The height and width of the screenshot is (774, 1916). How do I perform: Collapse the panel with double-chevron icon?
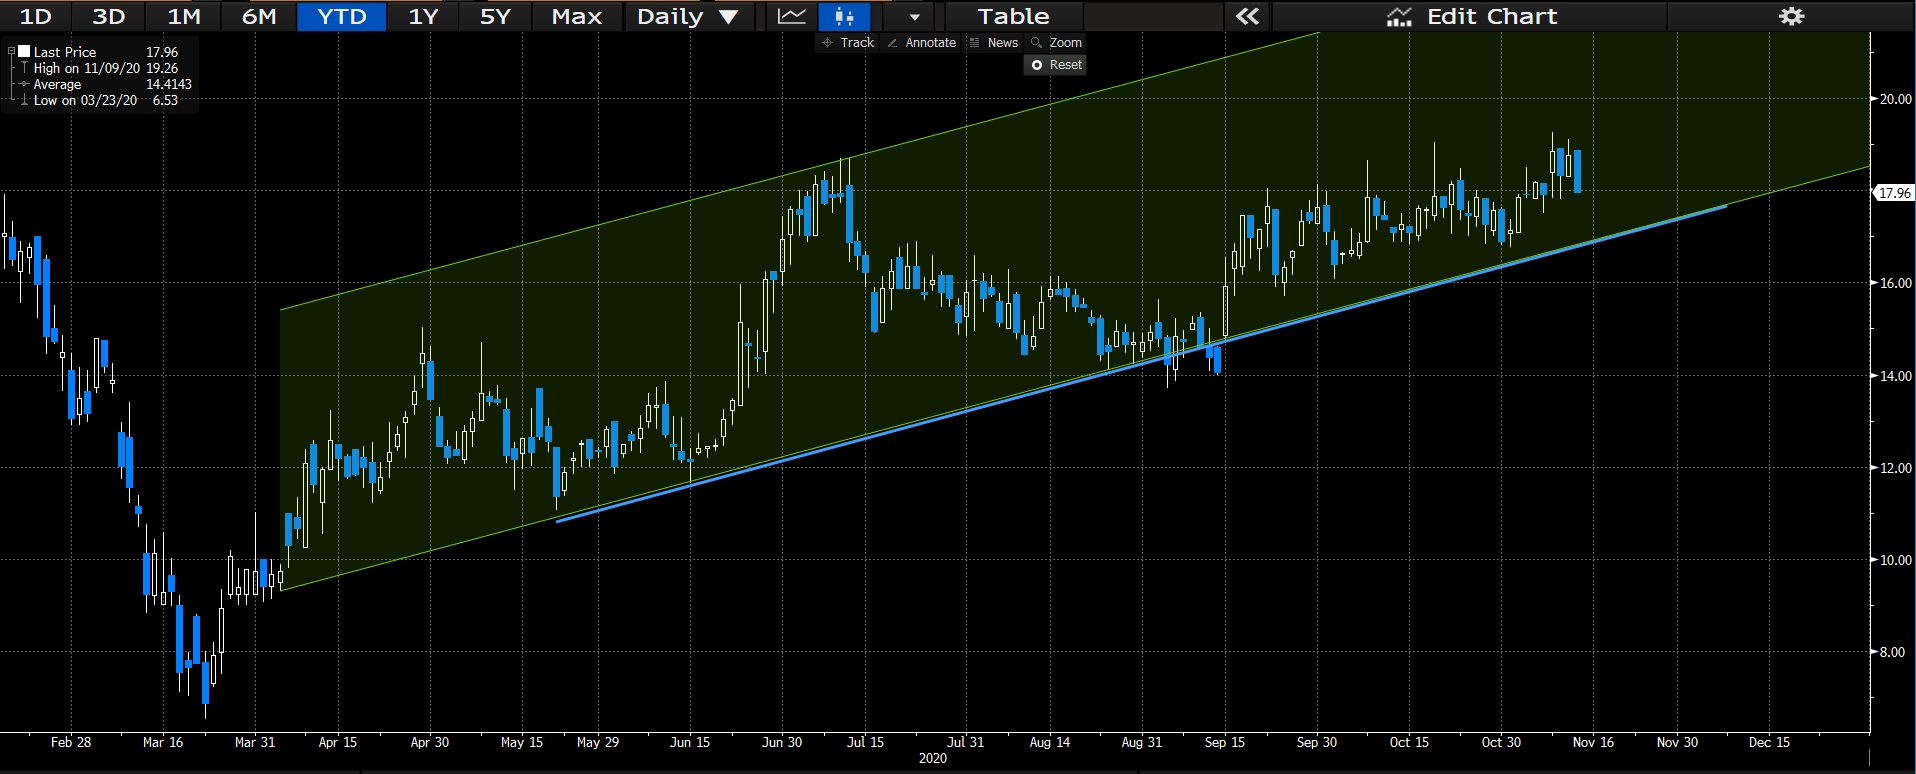click(1247, 16)
